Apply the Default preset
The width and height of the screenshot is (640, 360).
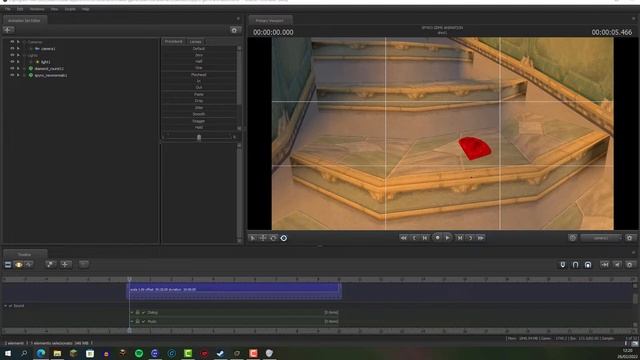click(x=199, y=49)
